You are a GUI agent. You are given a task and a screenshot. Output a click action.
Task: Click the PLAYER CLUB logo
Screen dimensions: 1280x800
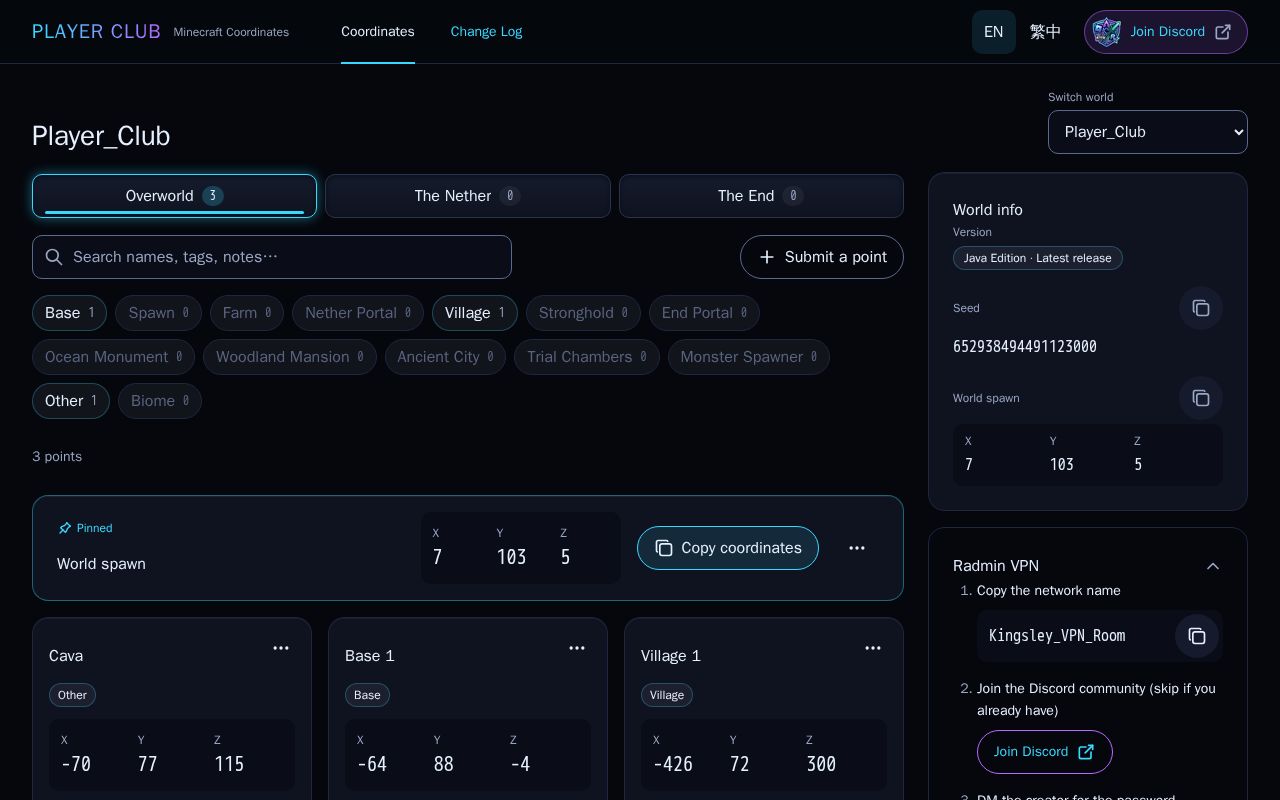96,32
